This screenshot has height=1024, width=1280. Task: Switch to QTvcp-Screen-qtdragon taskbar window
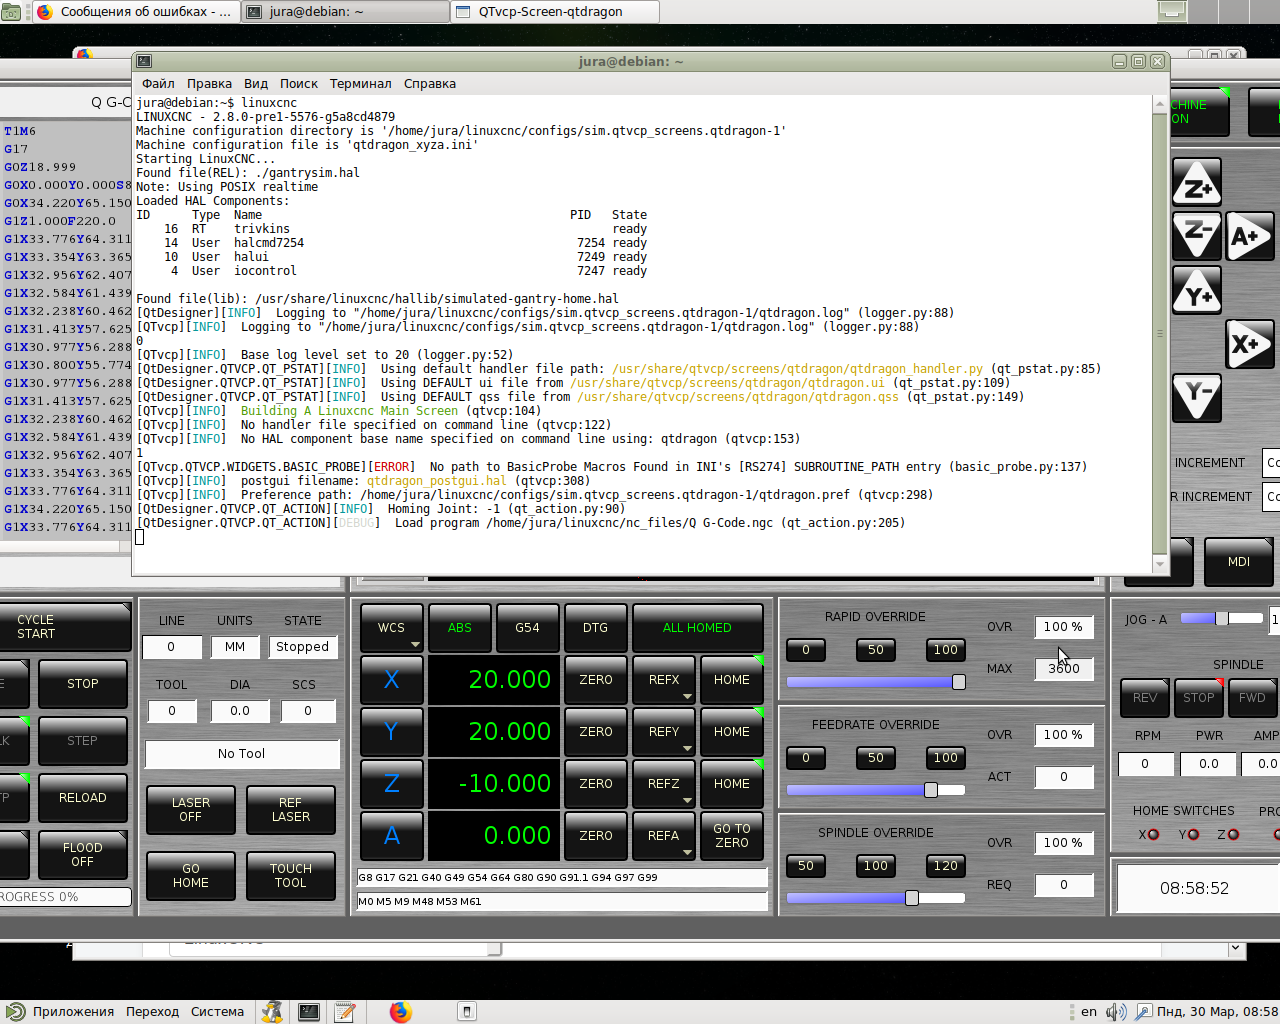(x=555, y=12)
